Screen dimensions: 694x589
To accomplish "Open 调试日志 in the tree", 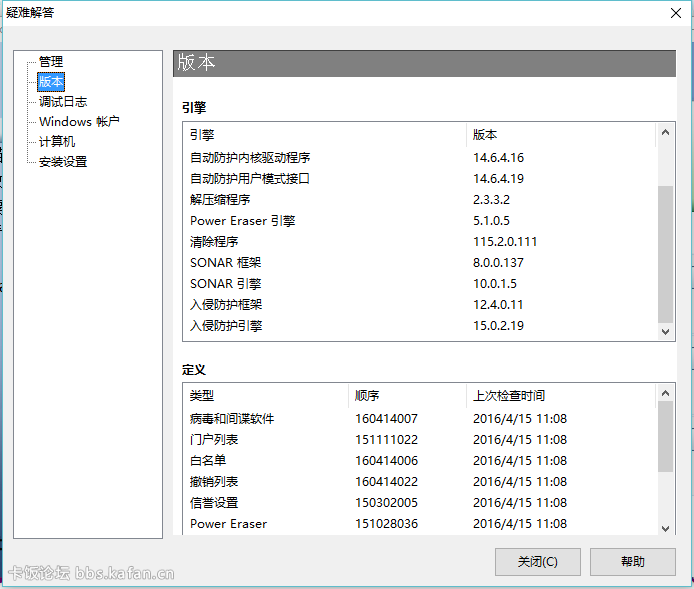I will click(63, 102).
